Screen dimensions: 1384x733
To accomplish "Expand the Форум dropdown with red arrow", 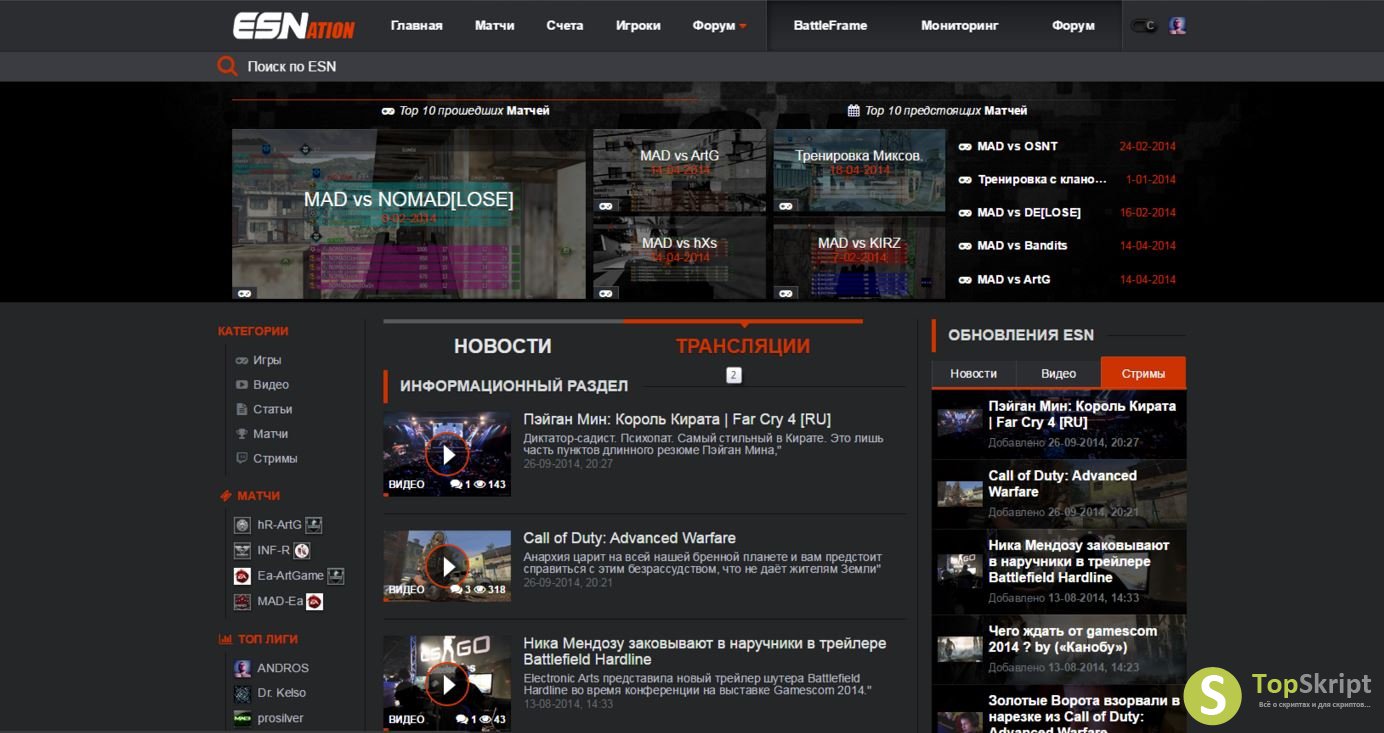I will pyautogui.click(x=720, y=26).
